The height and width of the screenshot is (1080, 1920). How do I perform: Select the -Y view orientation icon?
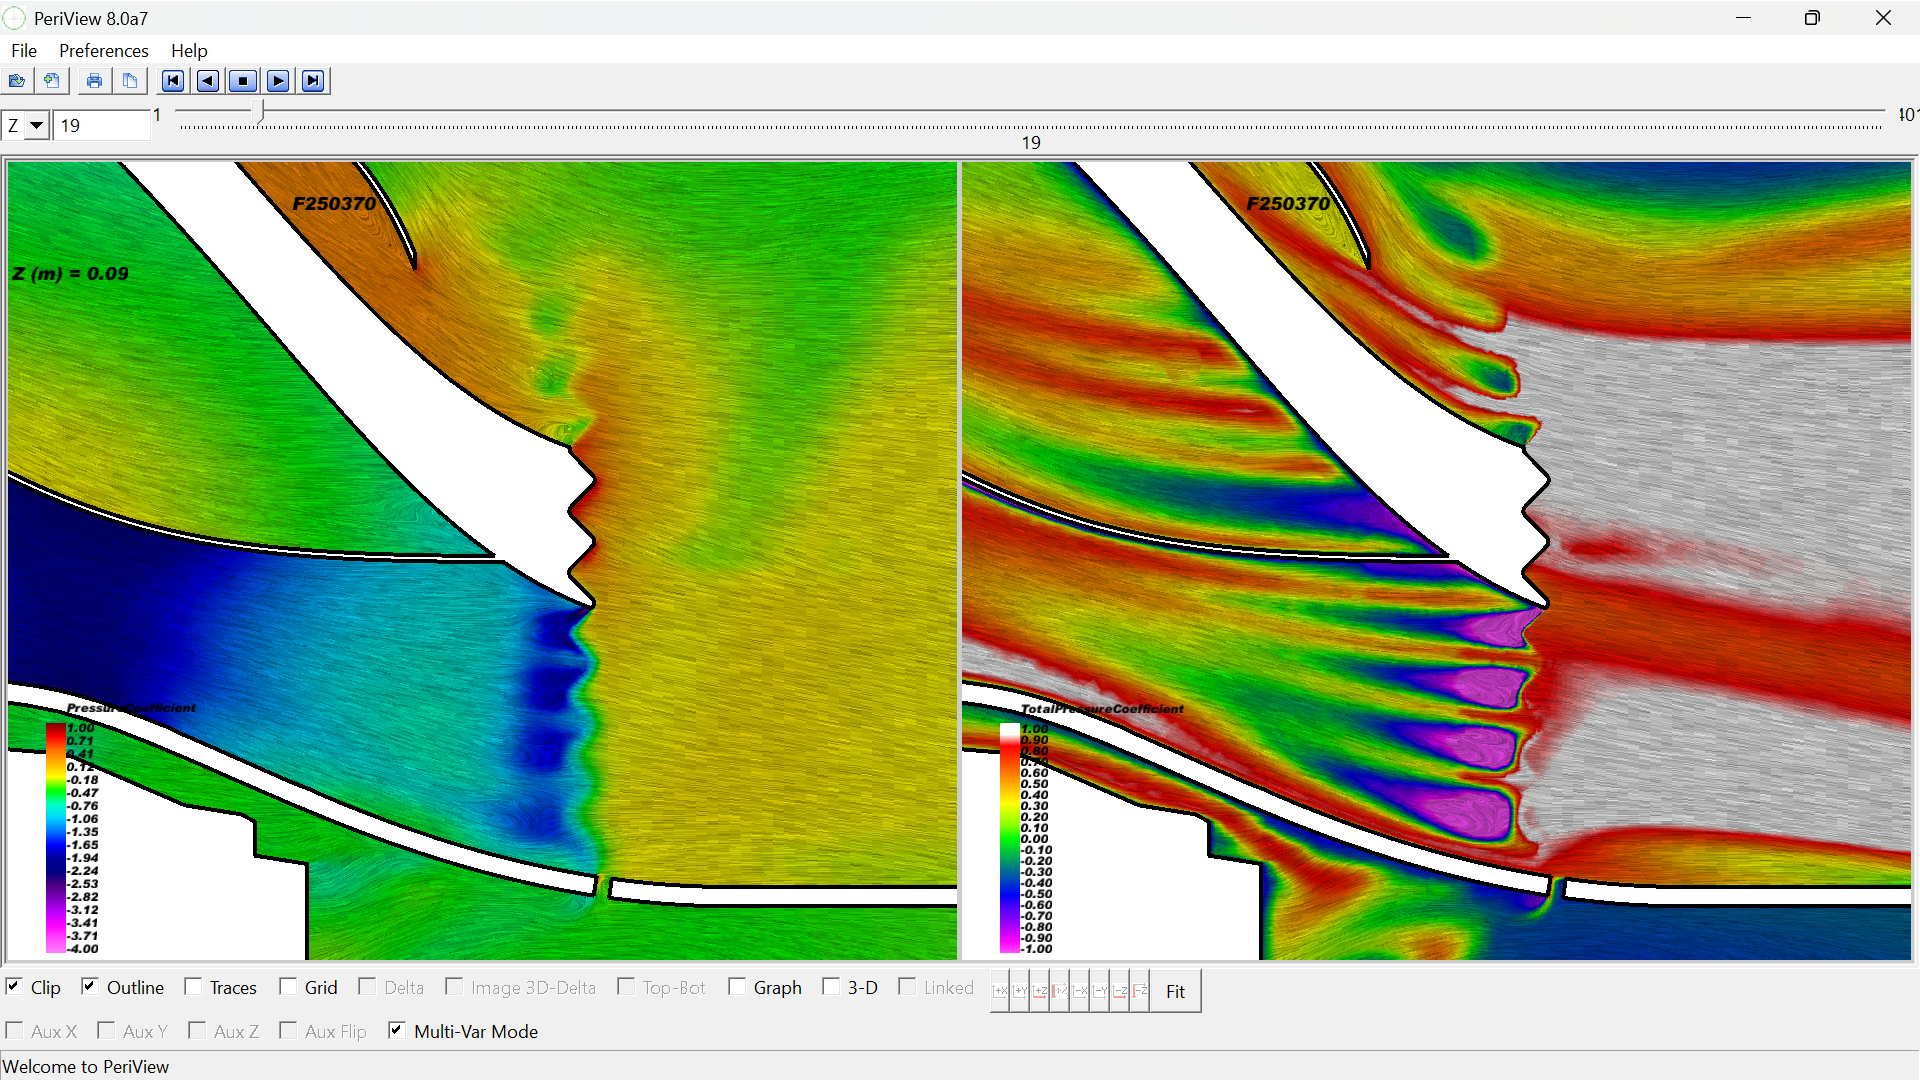pos(1100,991)
